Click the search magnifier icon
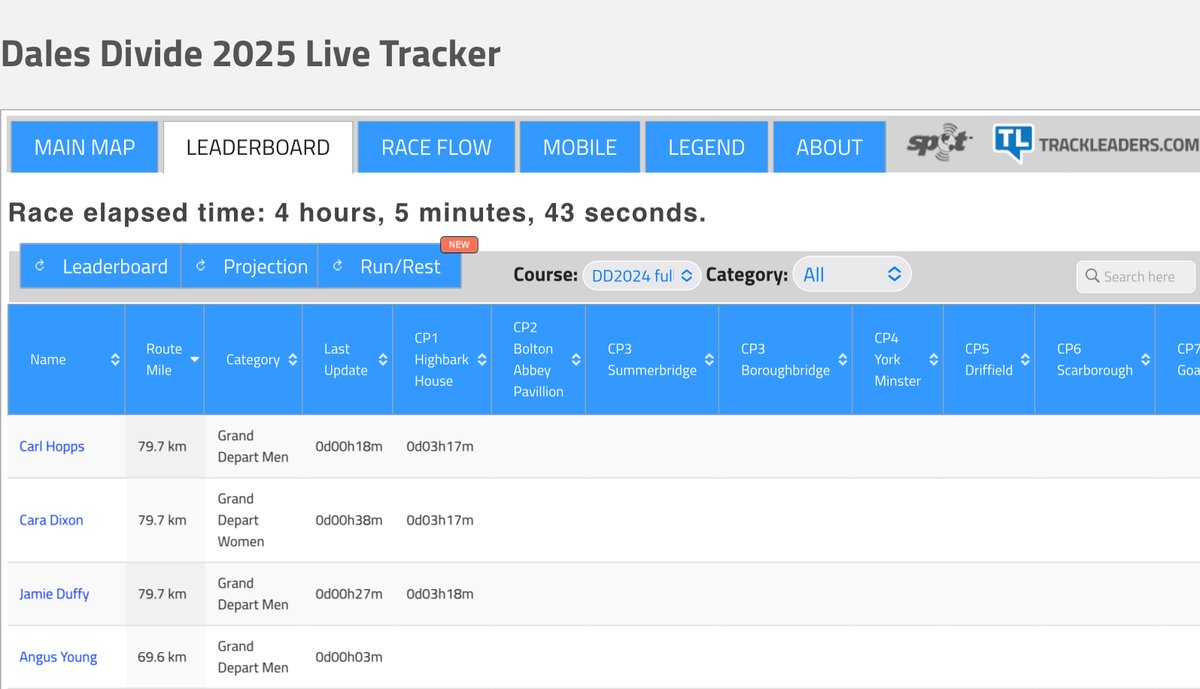This screenshot has width=1200, height=689. click(x=1092, y=277)
